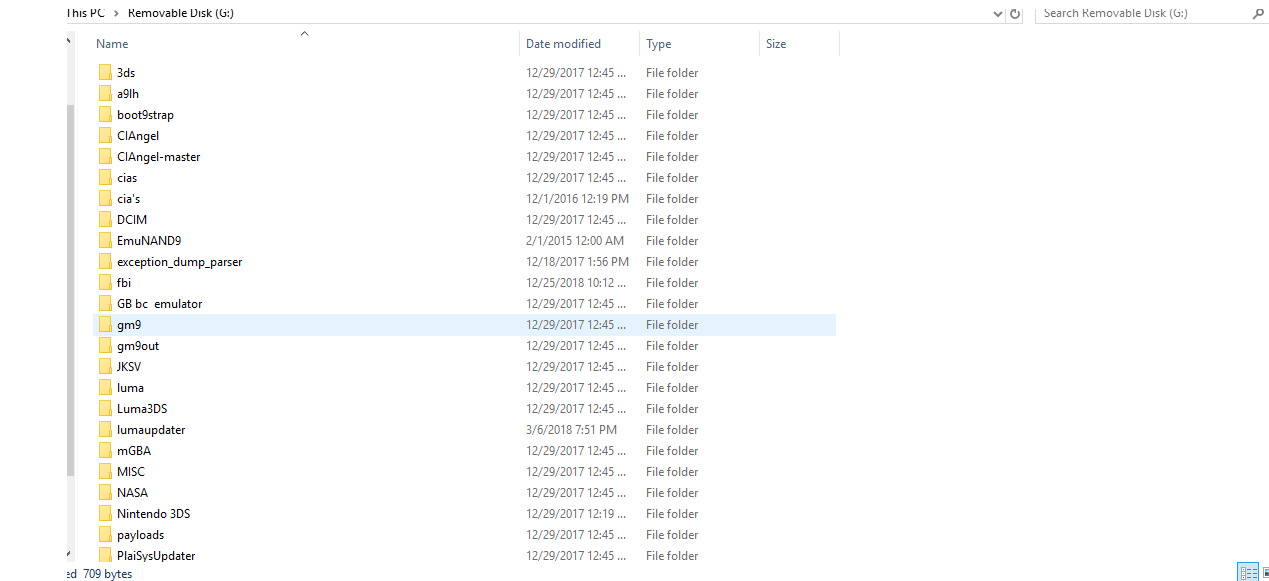Click the gm9 folder icon
Image resolution: width=1269 pixels, height=581 pixels.
point(106,325)
